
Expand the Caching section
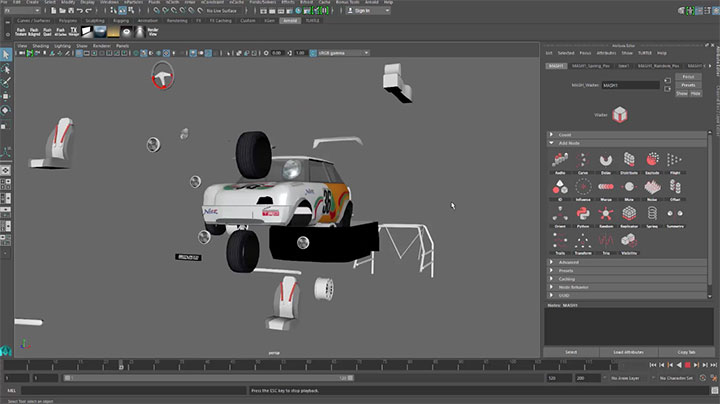click(x=627, y=279)
